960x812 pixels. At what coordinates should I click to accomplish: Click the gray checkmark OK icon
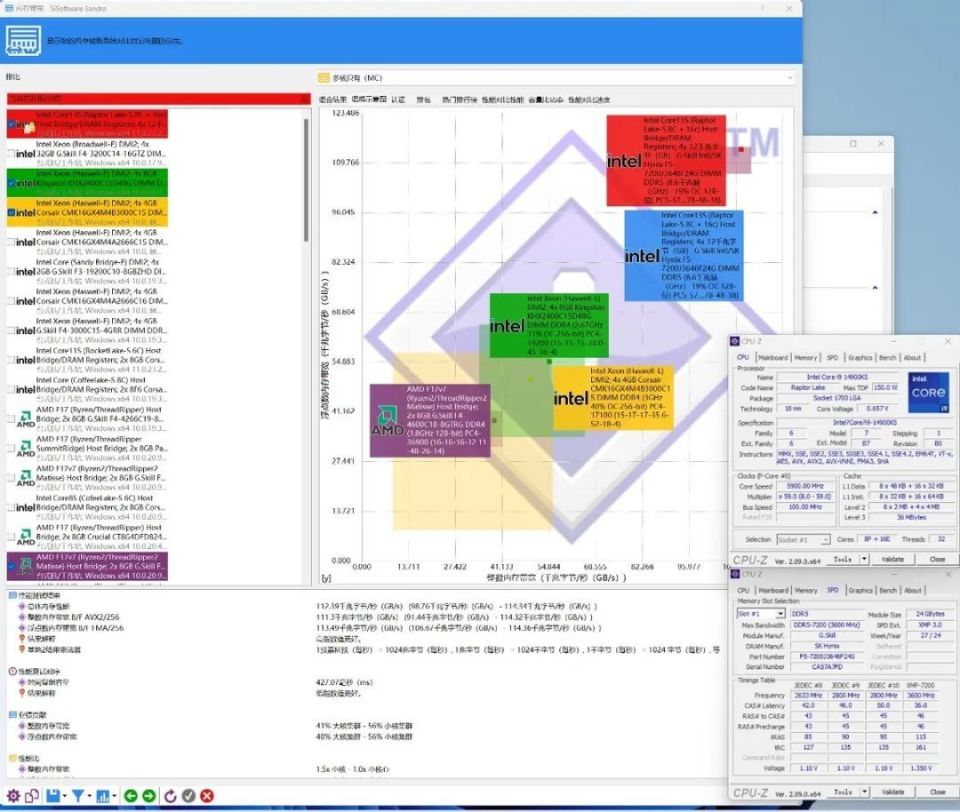(189, 795)
